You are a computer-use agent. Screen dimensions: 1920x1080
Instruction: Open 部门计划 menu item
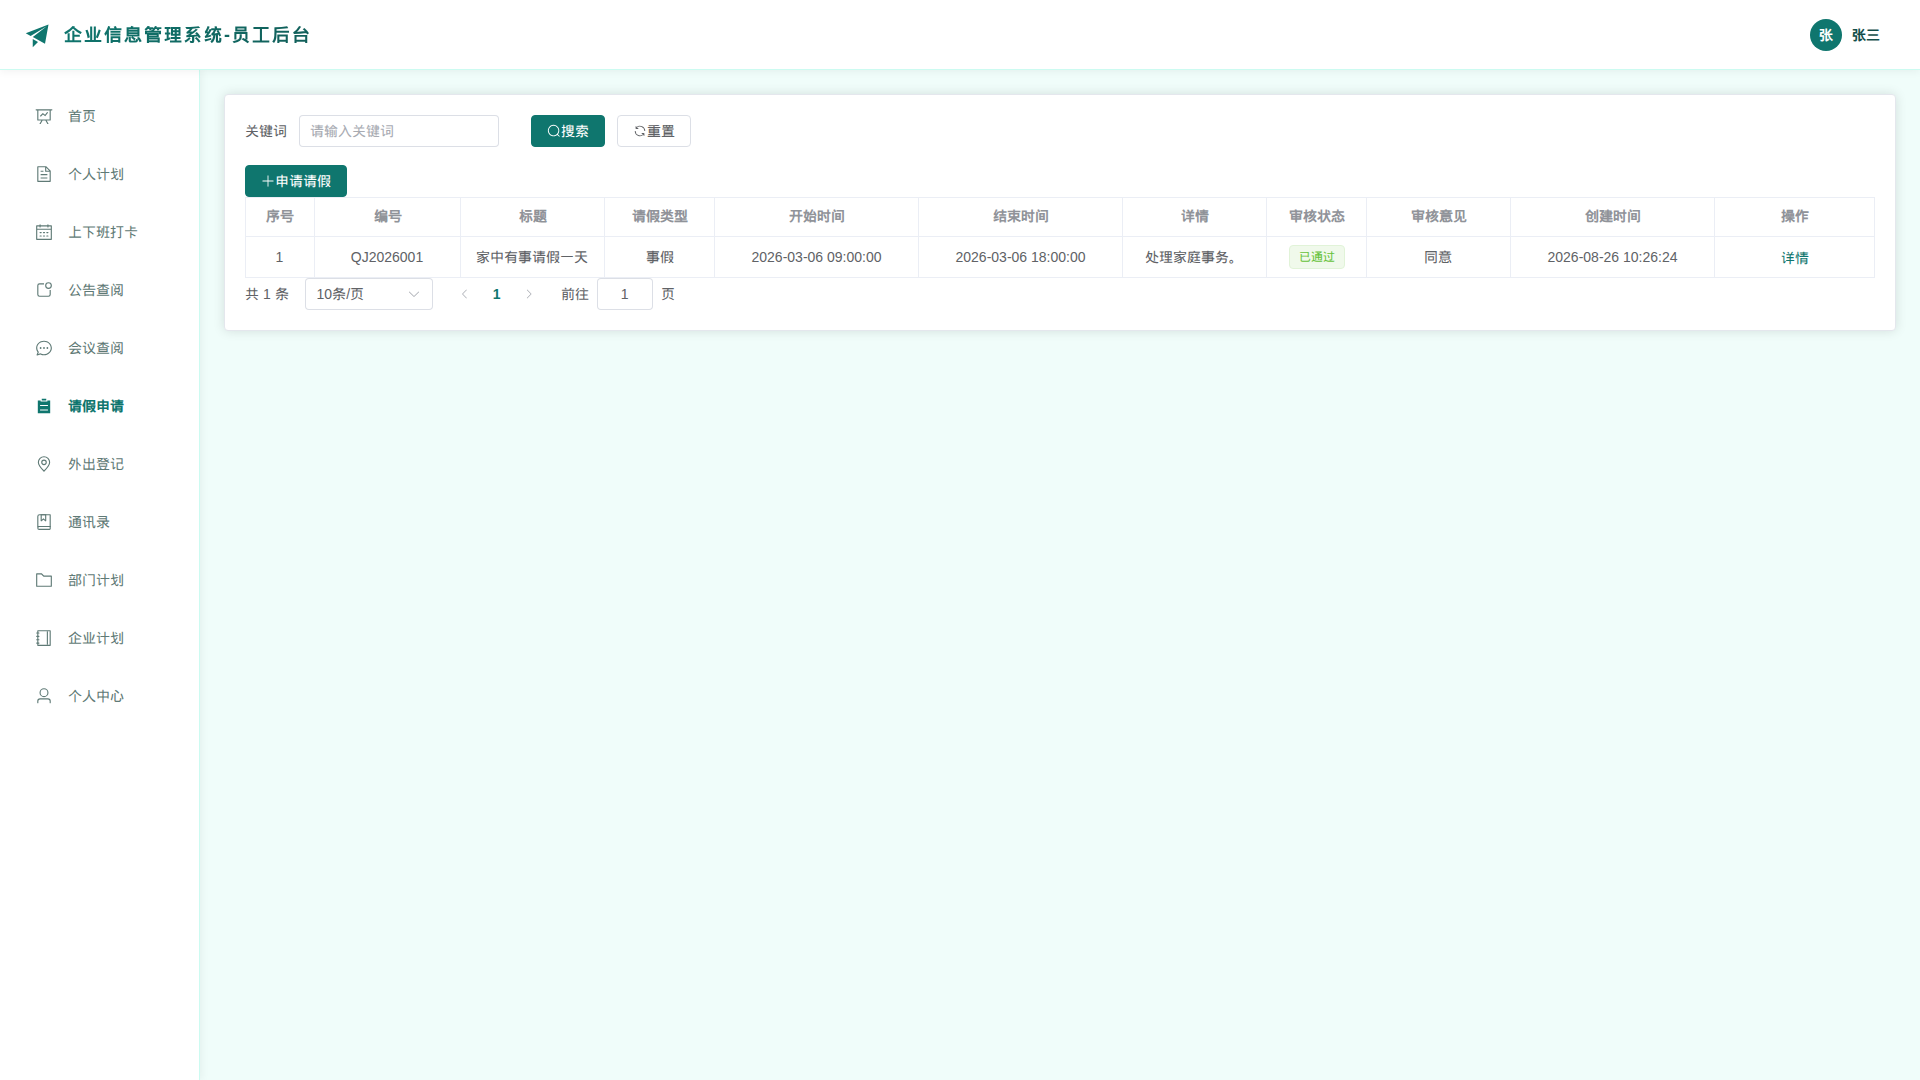point(100,580)
